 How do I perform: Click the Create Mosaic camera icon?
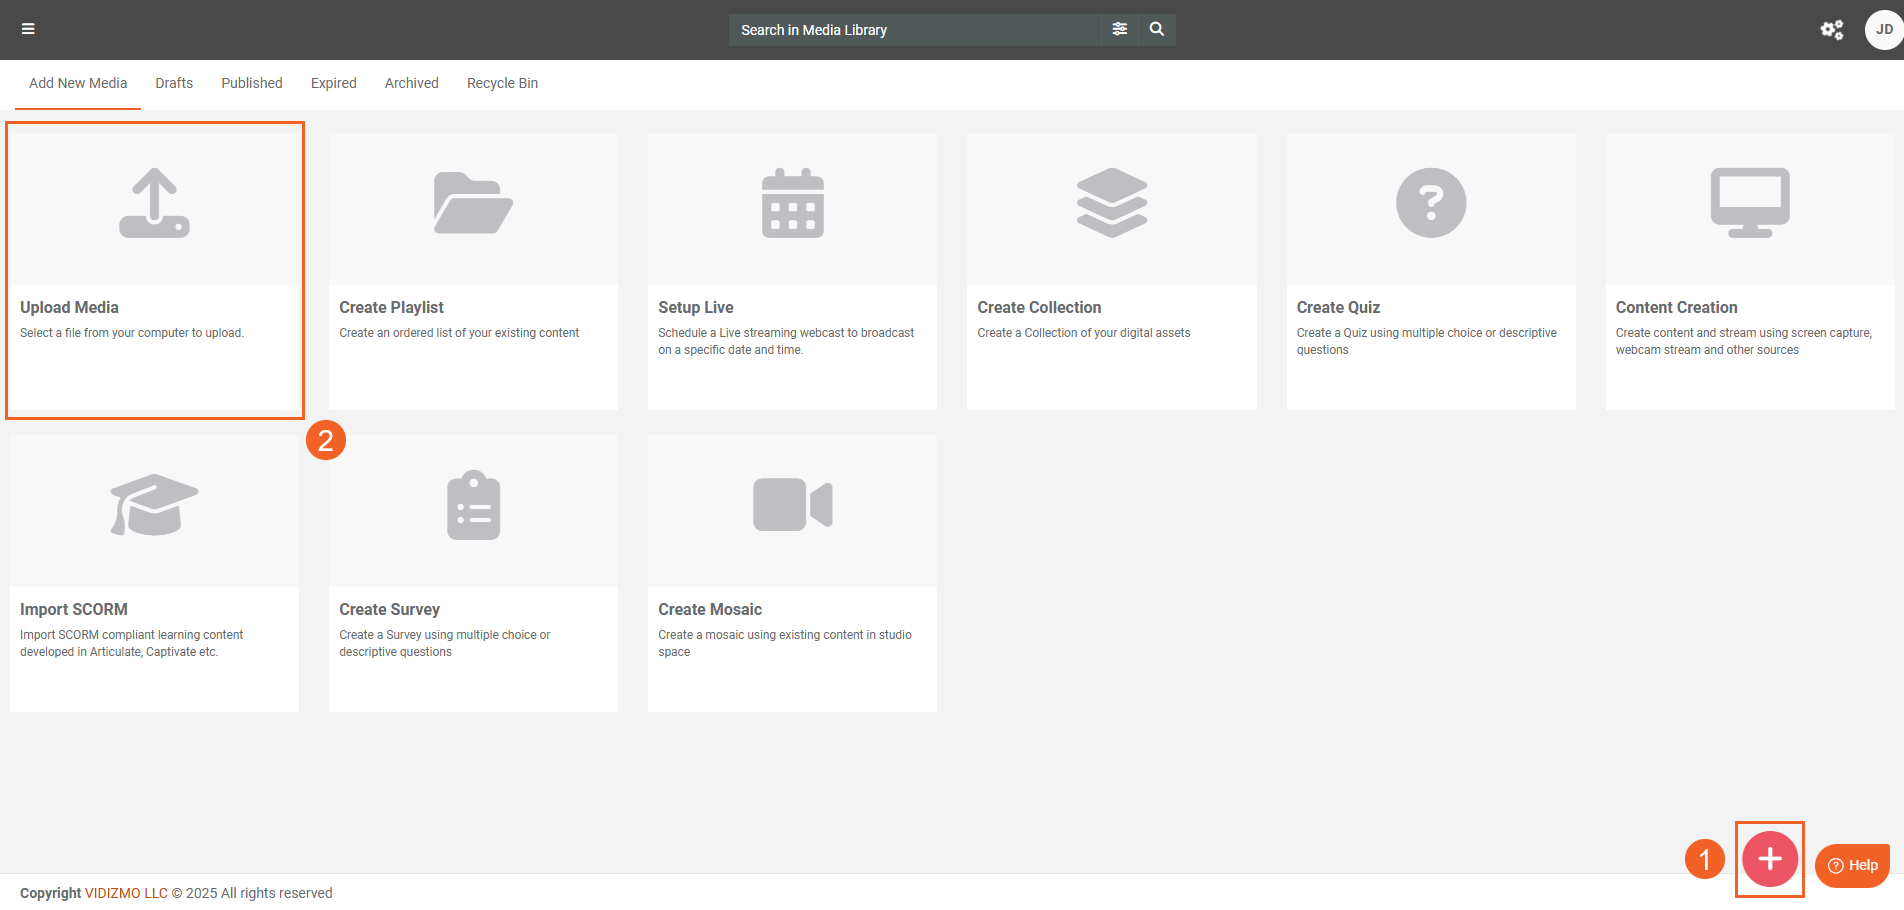(792, 505)
